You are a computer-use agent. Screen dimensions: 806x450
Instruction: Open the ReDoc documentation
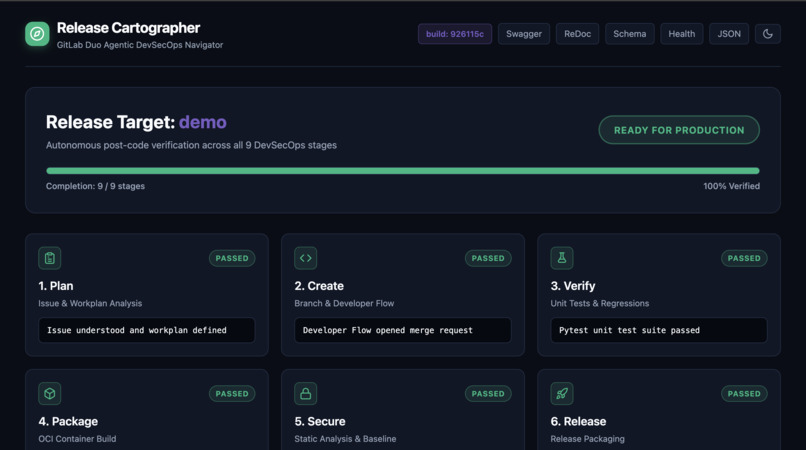577,34
